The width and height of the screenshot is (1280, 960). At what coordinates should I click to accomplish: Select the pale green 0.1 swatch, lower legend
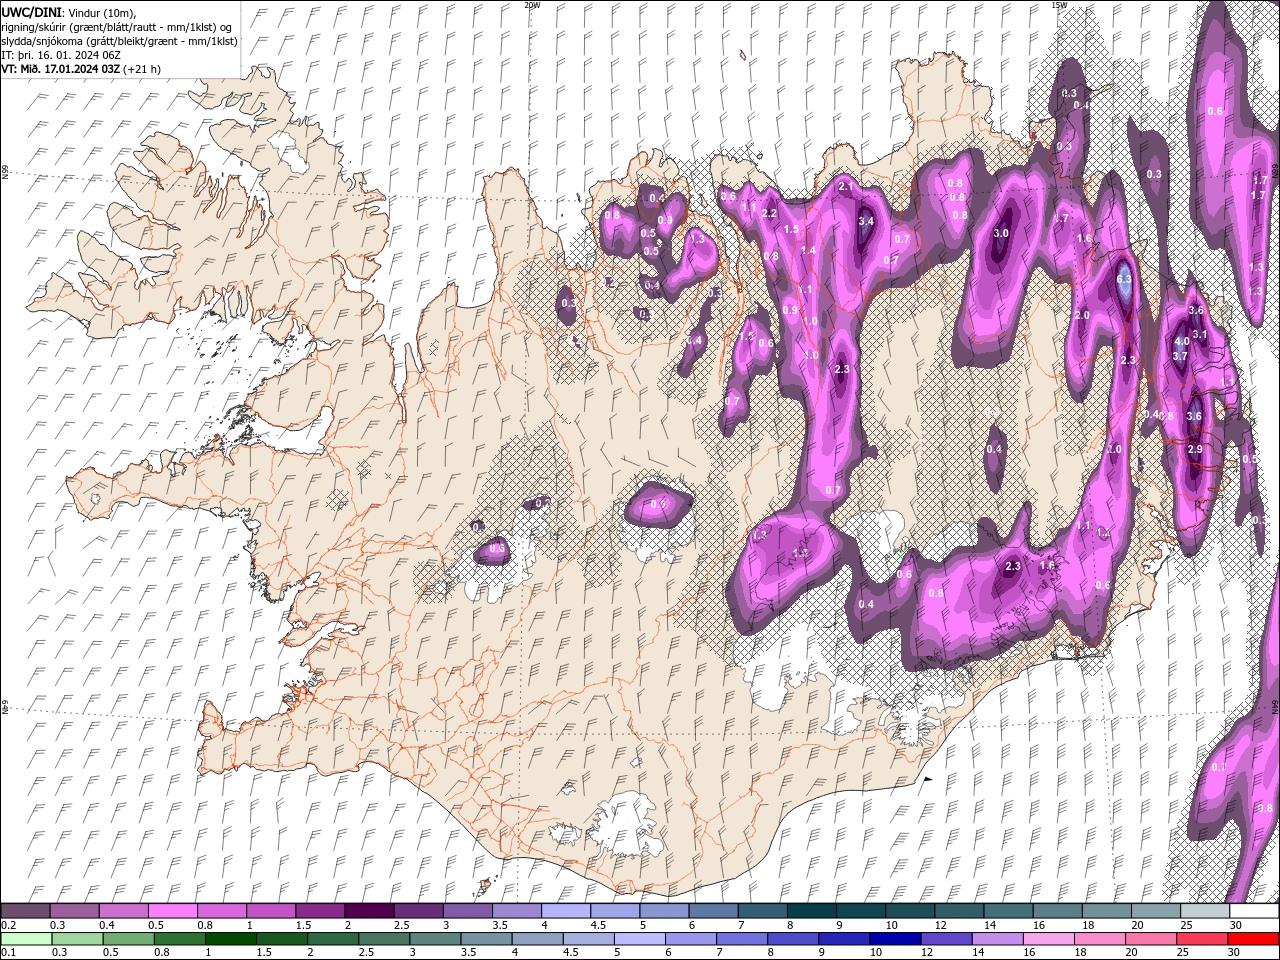(x=27, y=939)
